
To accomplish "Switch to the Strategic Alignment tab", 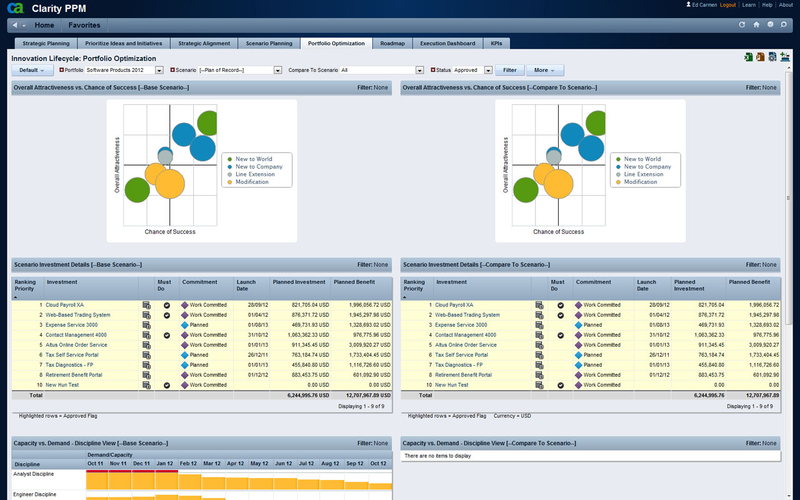I will pos(204,43).
